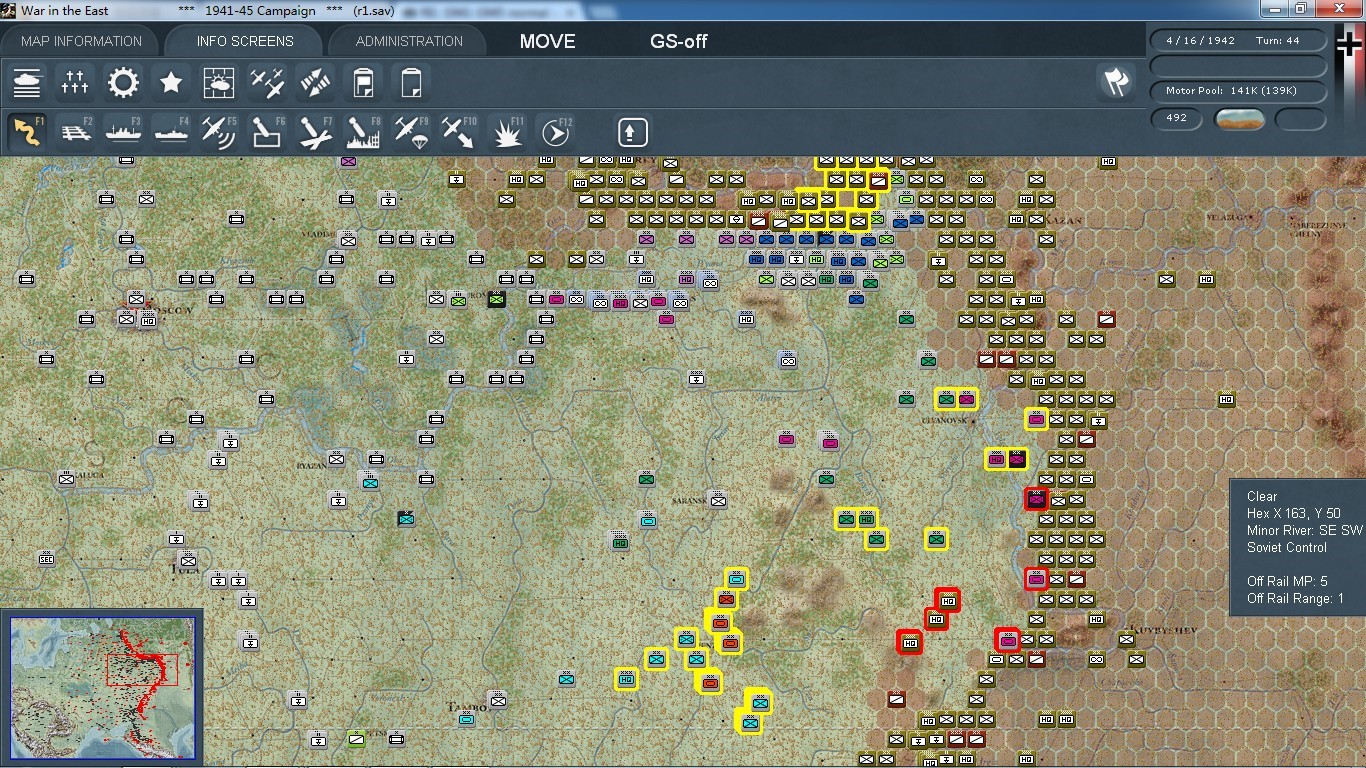Click the white flags icon
The width and height of the screenshot is (1366, 768).
click(1115, 82)
